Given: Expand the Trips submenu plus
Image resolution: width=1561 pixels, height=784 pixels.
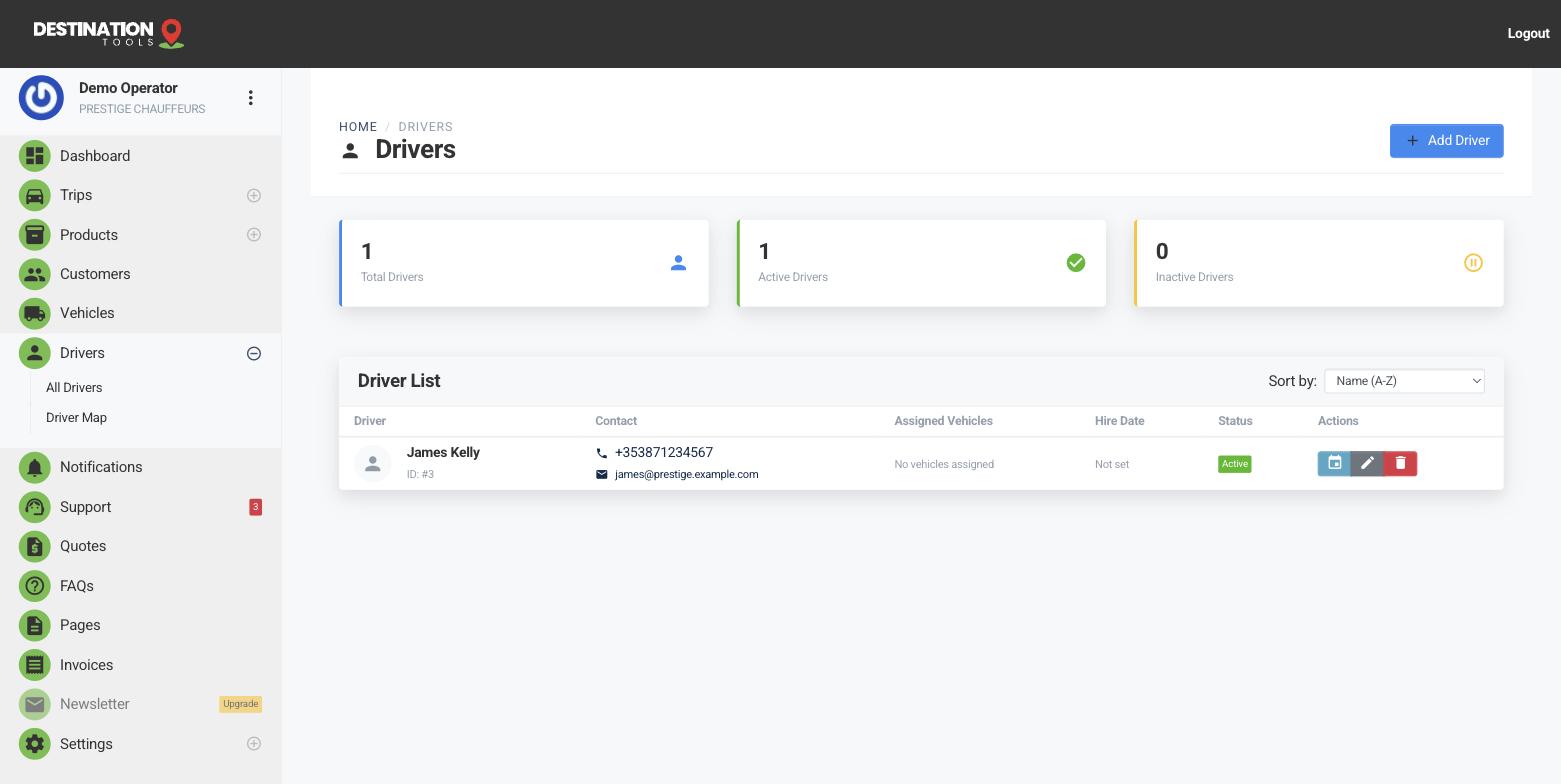Looking at the screenshot, I should pyautogui.click(x=254, y=195).
